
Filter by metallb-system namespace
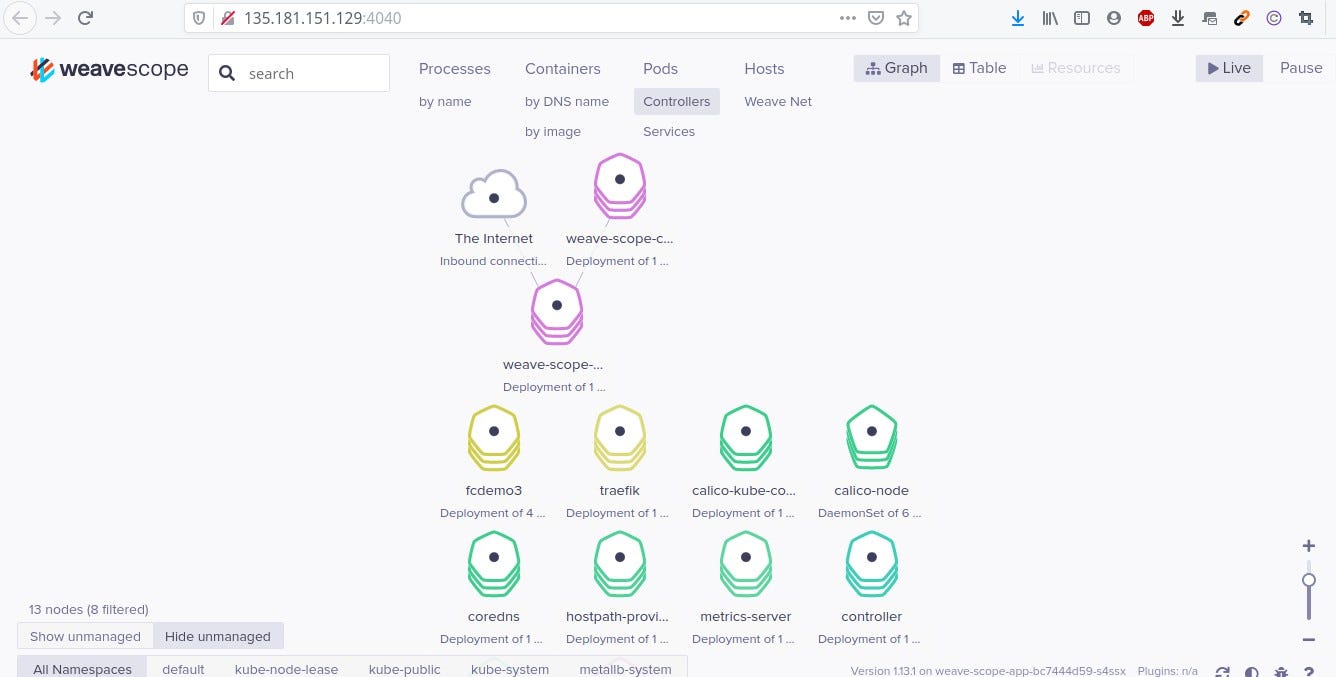point(625,668)
